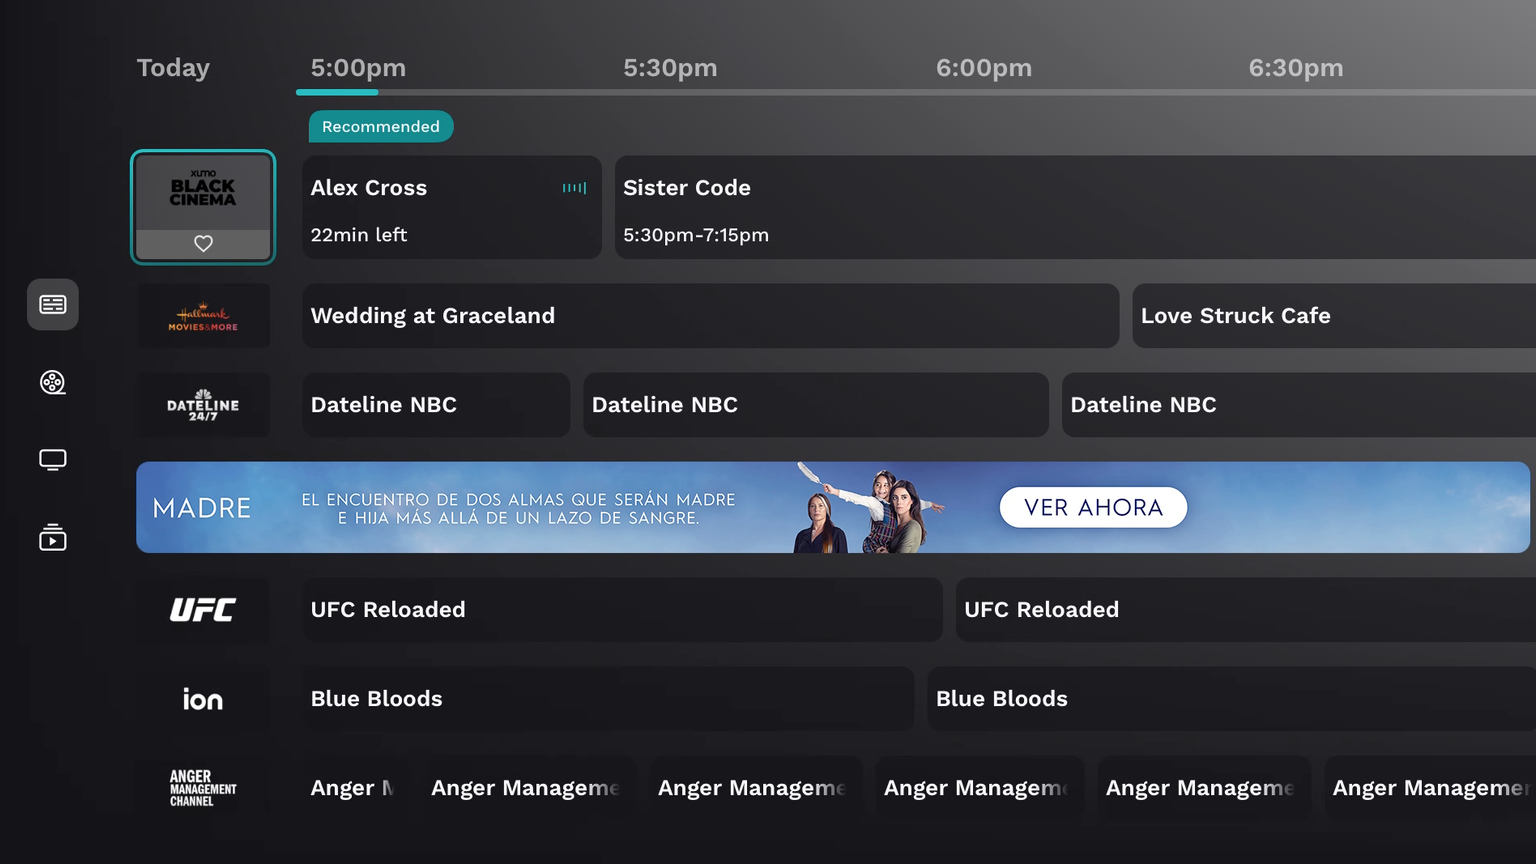Open Wedding at Graceland program
This screenshot has width=1536, height=864.
point(711,316)
